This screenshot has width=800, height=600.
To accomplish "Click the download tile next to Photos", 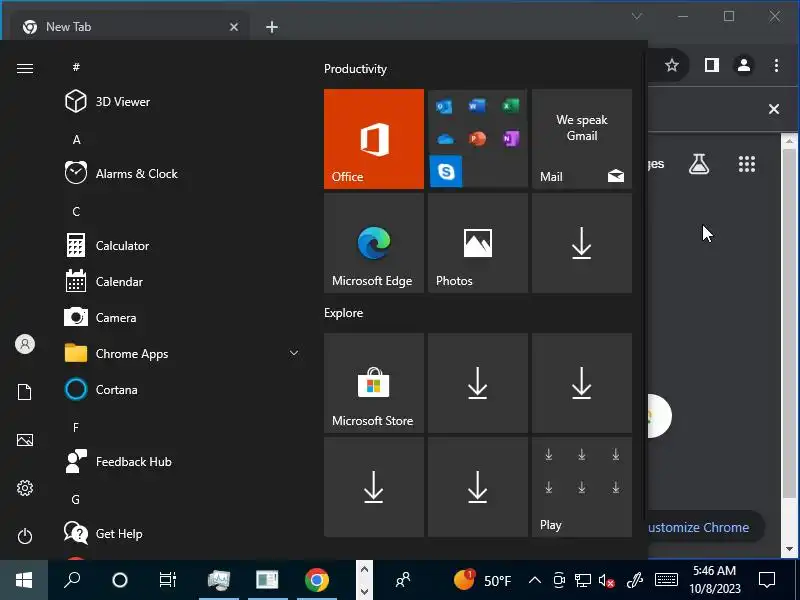I will pos(582,243).
